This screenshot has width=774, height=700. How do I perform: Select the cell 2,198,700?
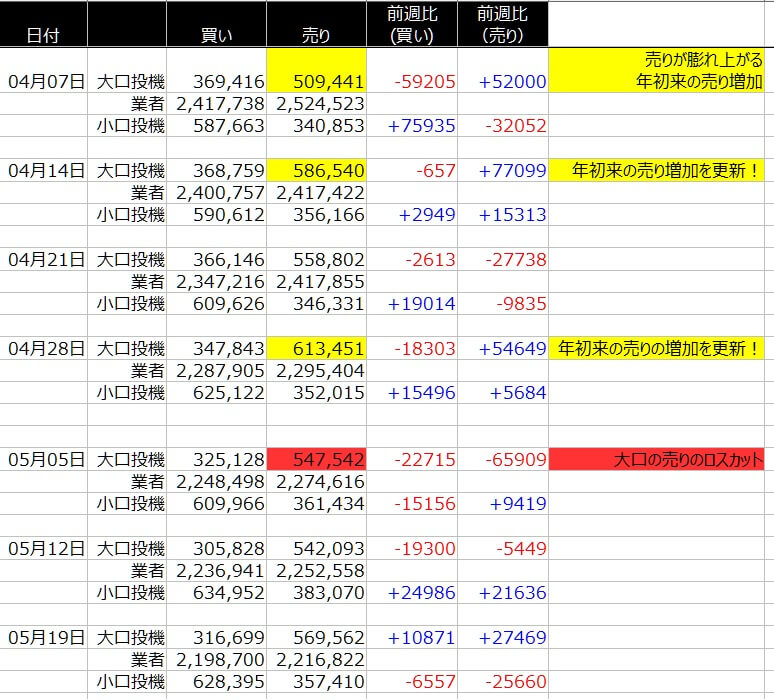point(217,660)
